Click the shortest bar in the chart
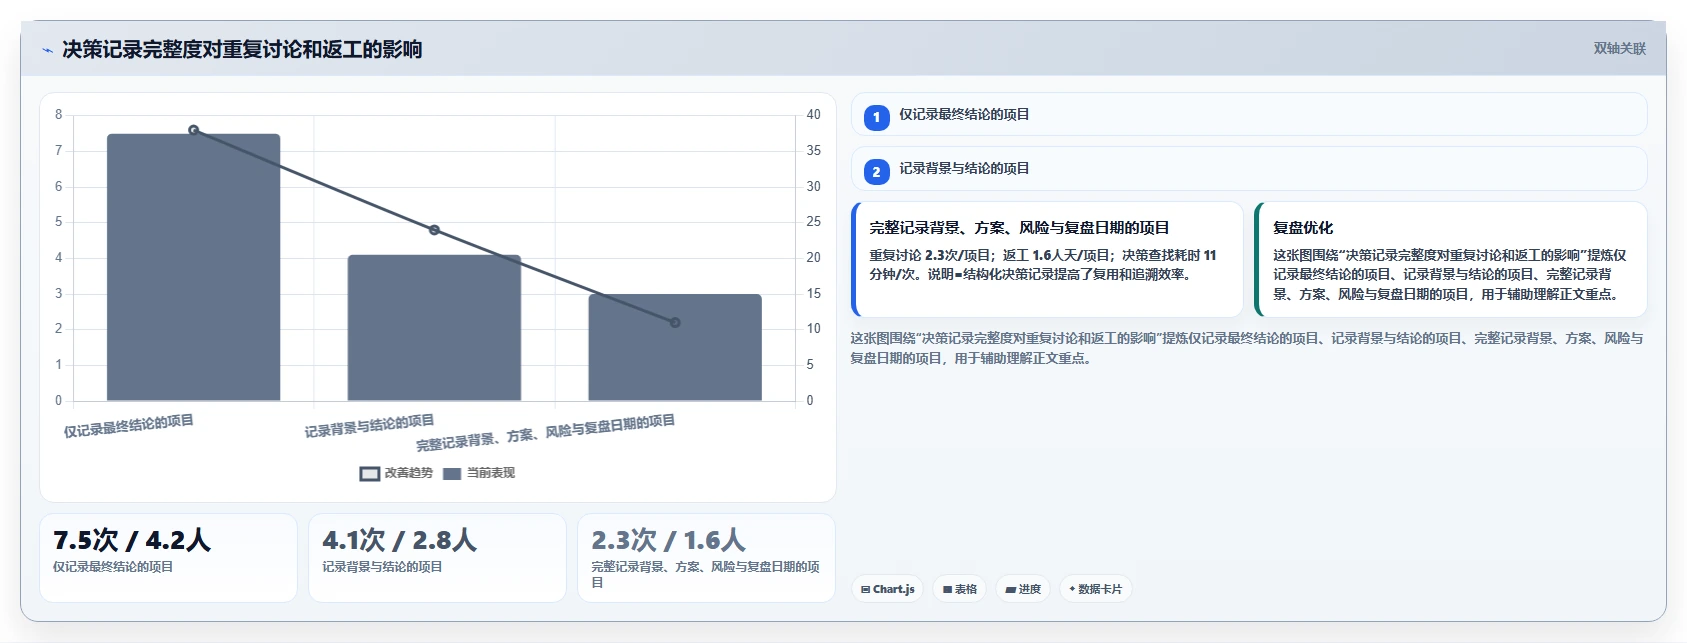Screen dimensions: 1687x643 click(x=675, y=347)
